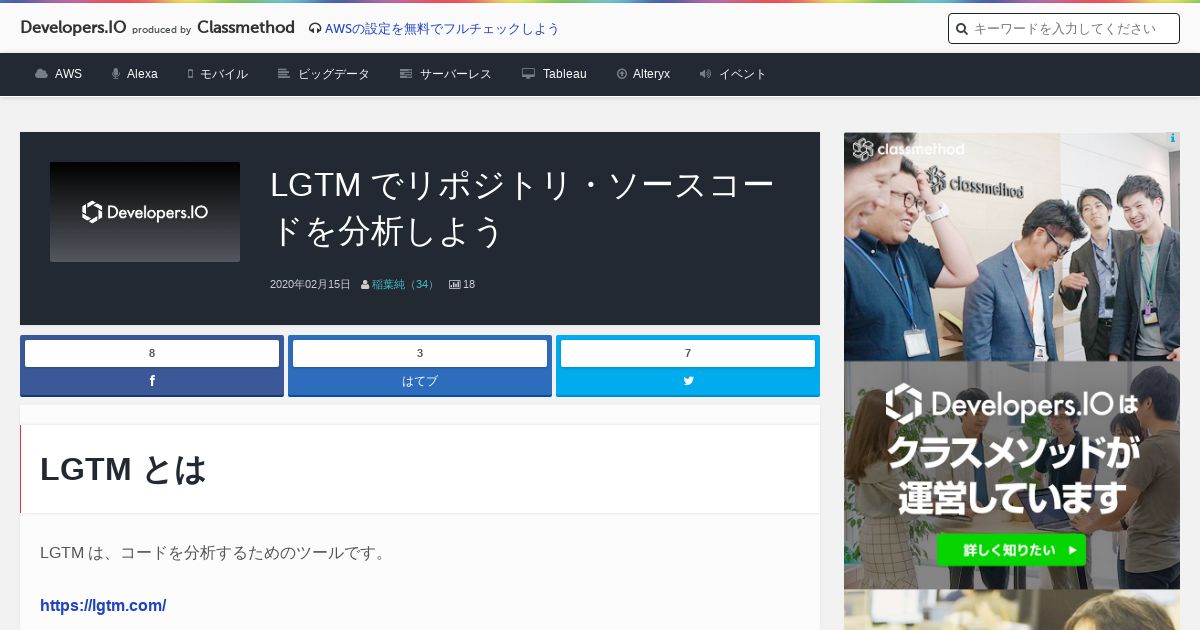Click the Developers.IO article thumbnail image
Viewport: 1200px width, 630px height.
145,212
